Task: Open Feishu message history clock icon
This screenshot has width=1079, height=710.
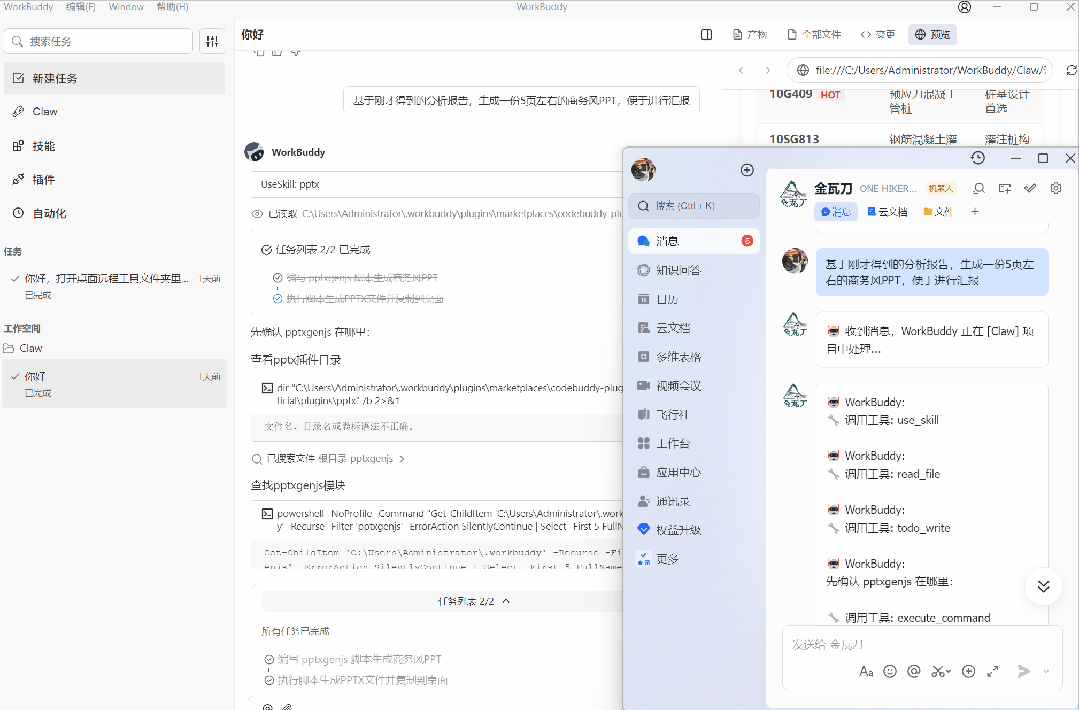Action: point(978,158)
